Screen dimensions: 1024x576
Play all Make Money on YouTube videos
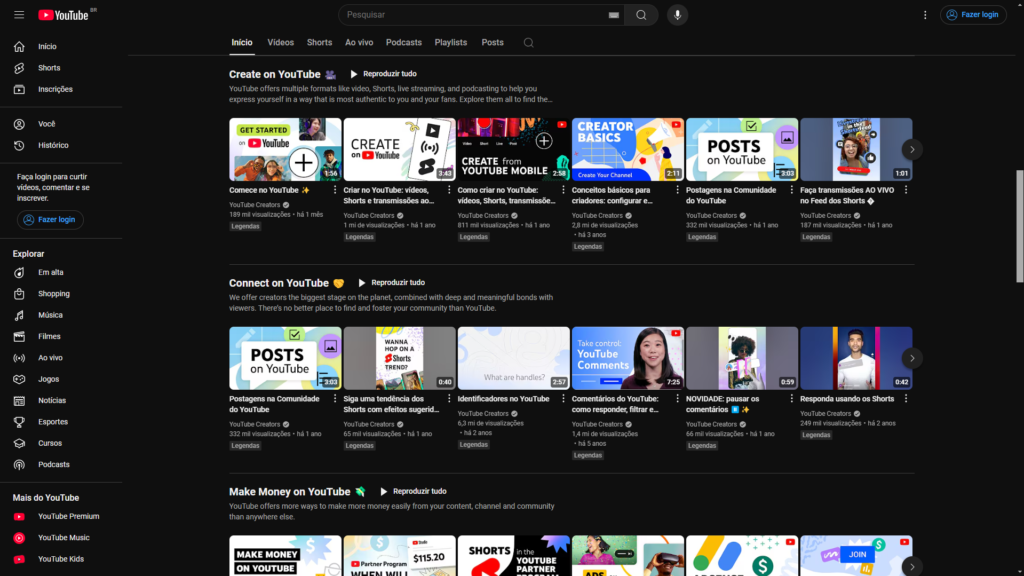point(413,492)
